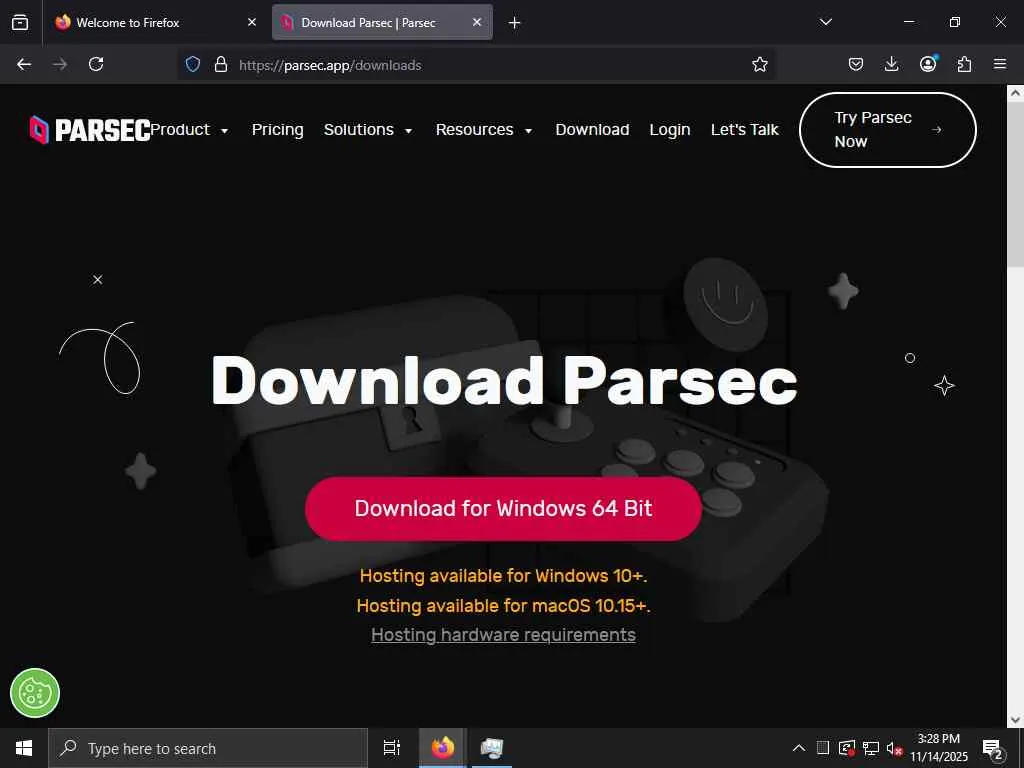Close the Welcome to Firefox tab
The width and height of the screenshot is (1024, 768).
(x=252, y=22)
